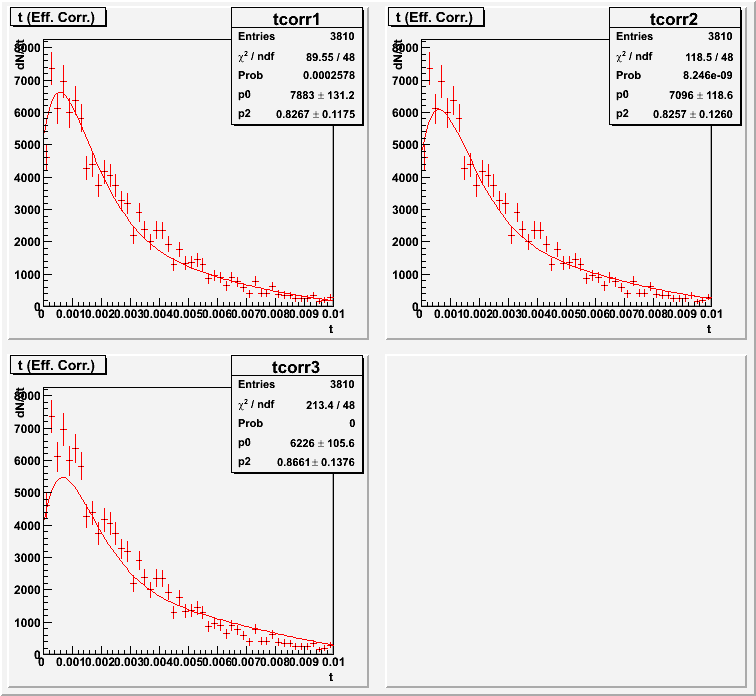Click the tcorr1 stats box title
756x696 pixels.
(x=297, y=17)
